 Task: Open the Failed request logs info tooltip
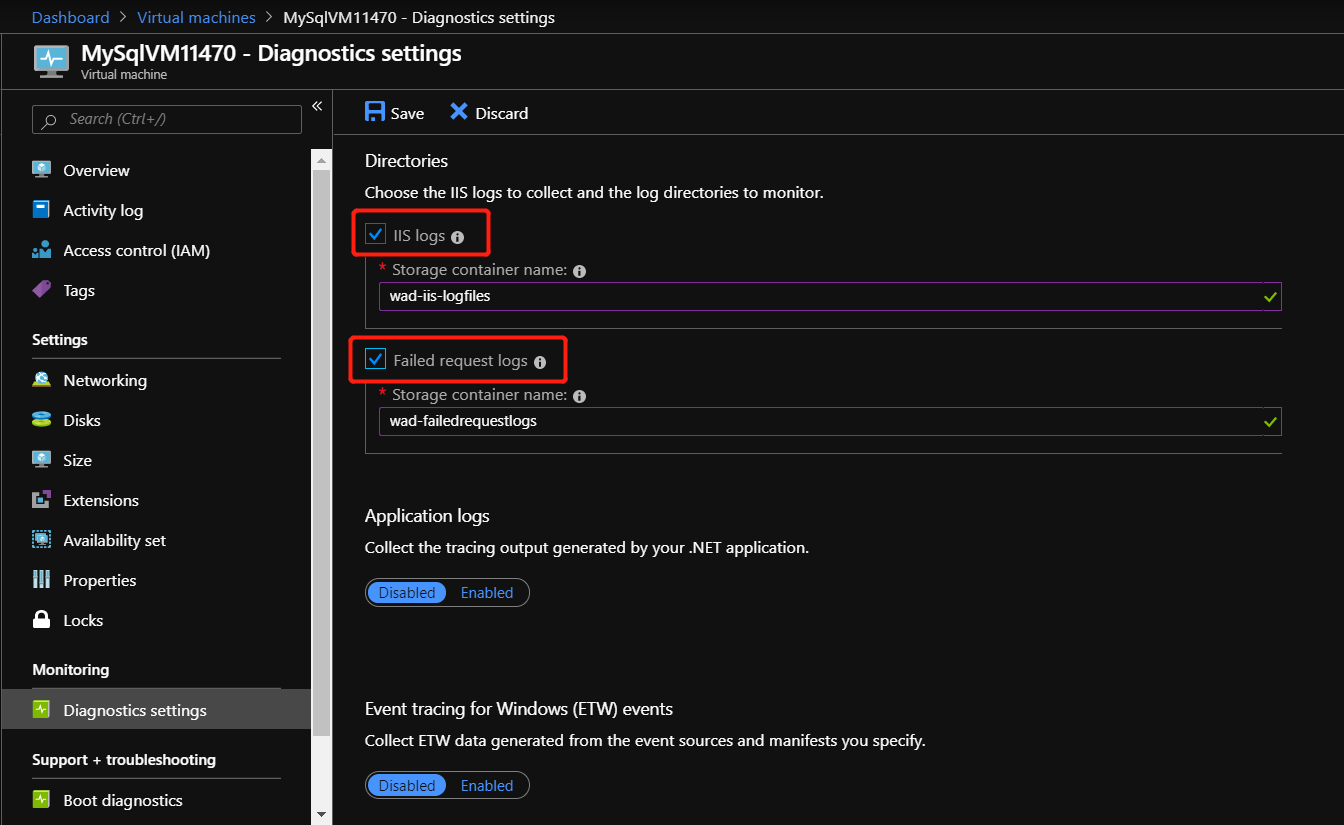coord(539,361)
